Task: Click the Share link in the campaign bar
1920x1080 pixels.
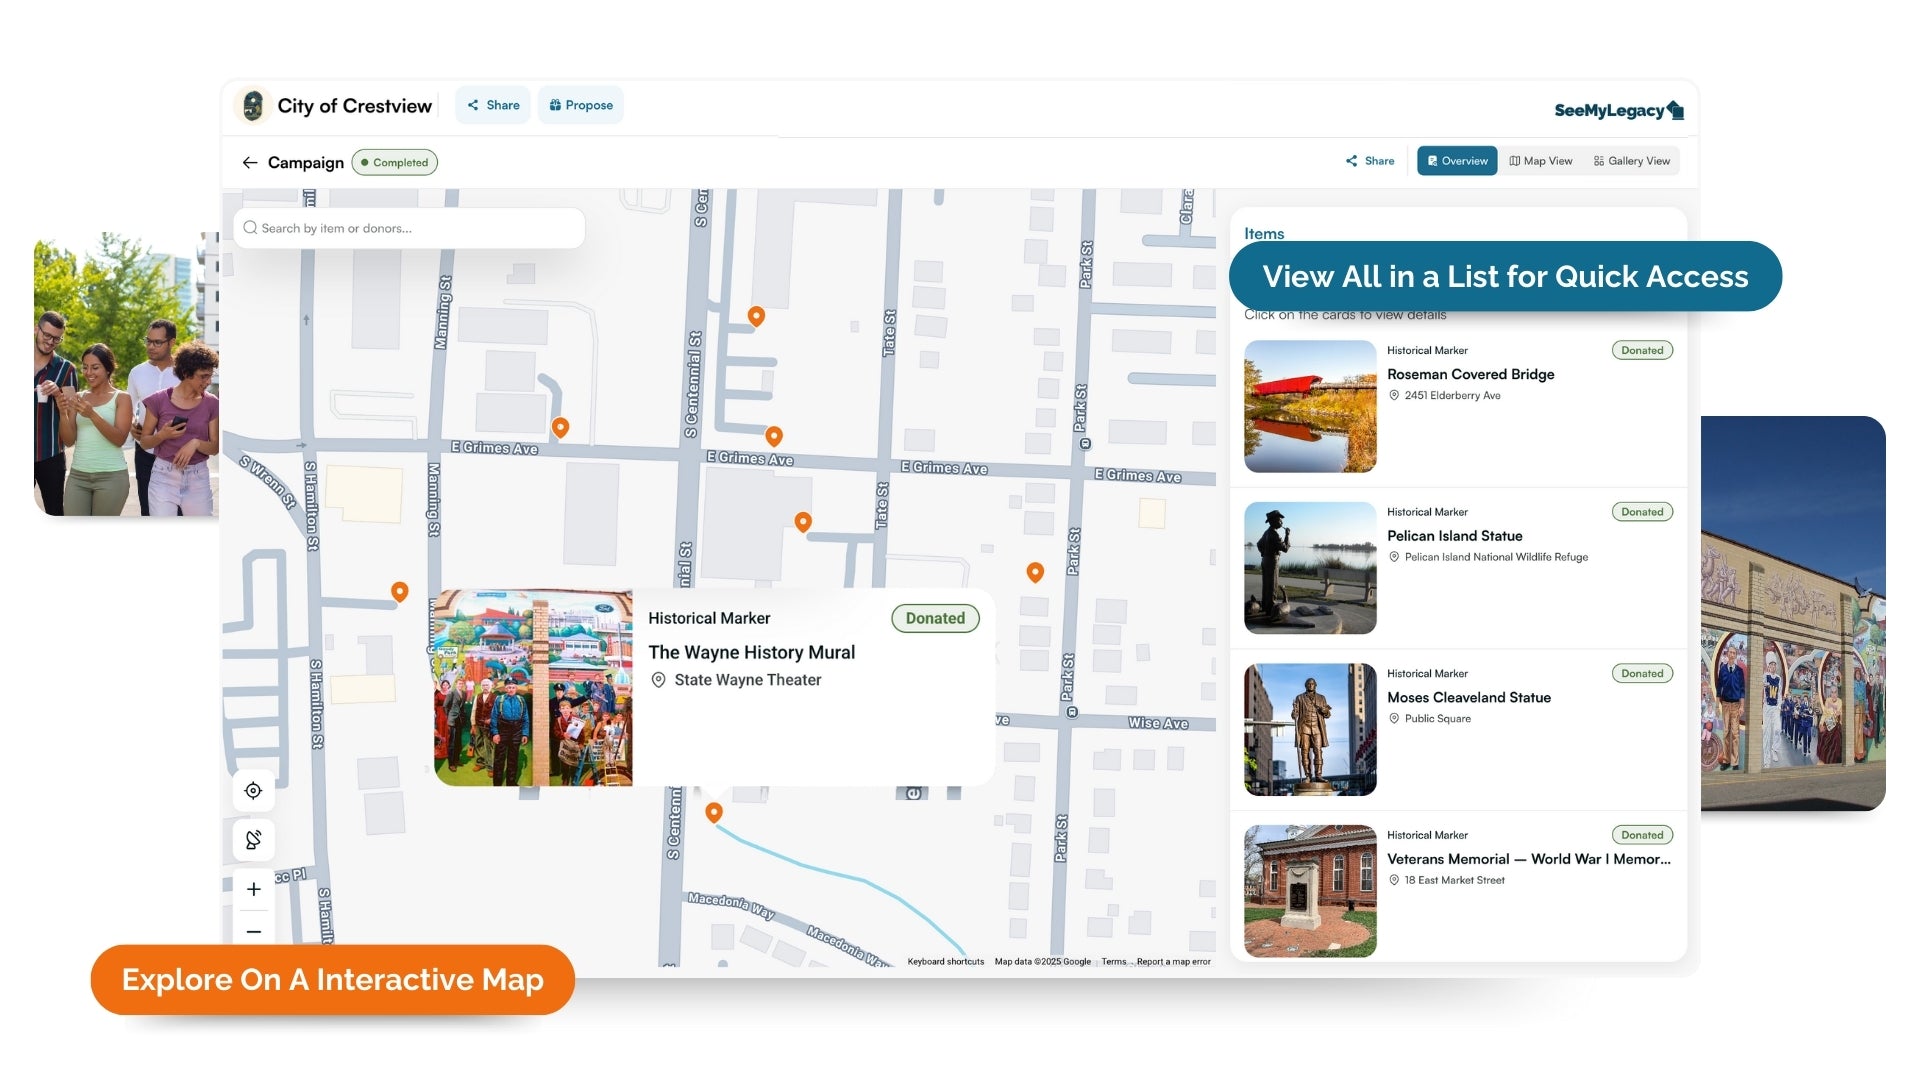Action: point(1370,161)
